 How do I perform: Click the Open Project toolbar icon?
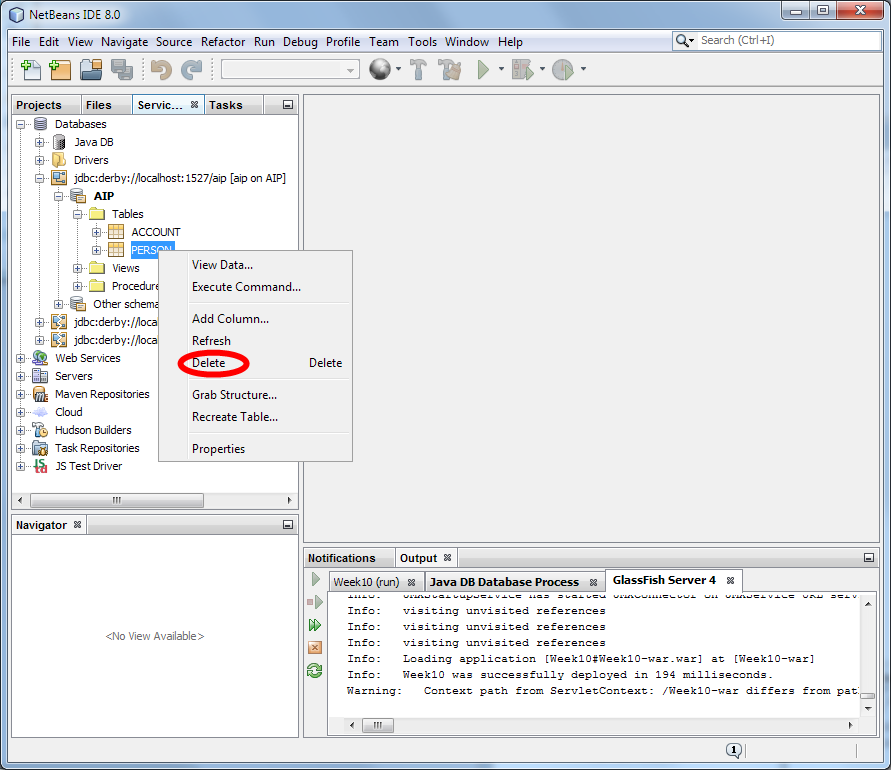[x=91, y=69]
